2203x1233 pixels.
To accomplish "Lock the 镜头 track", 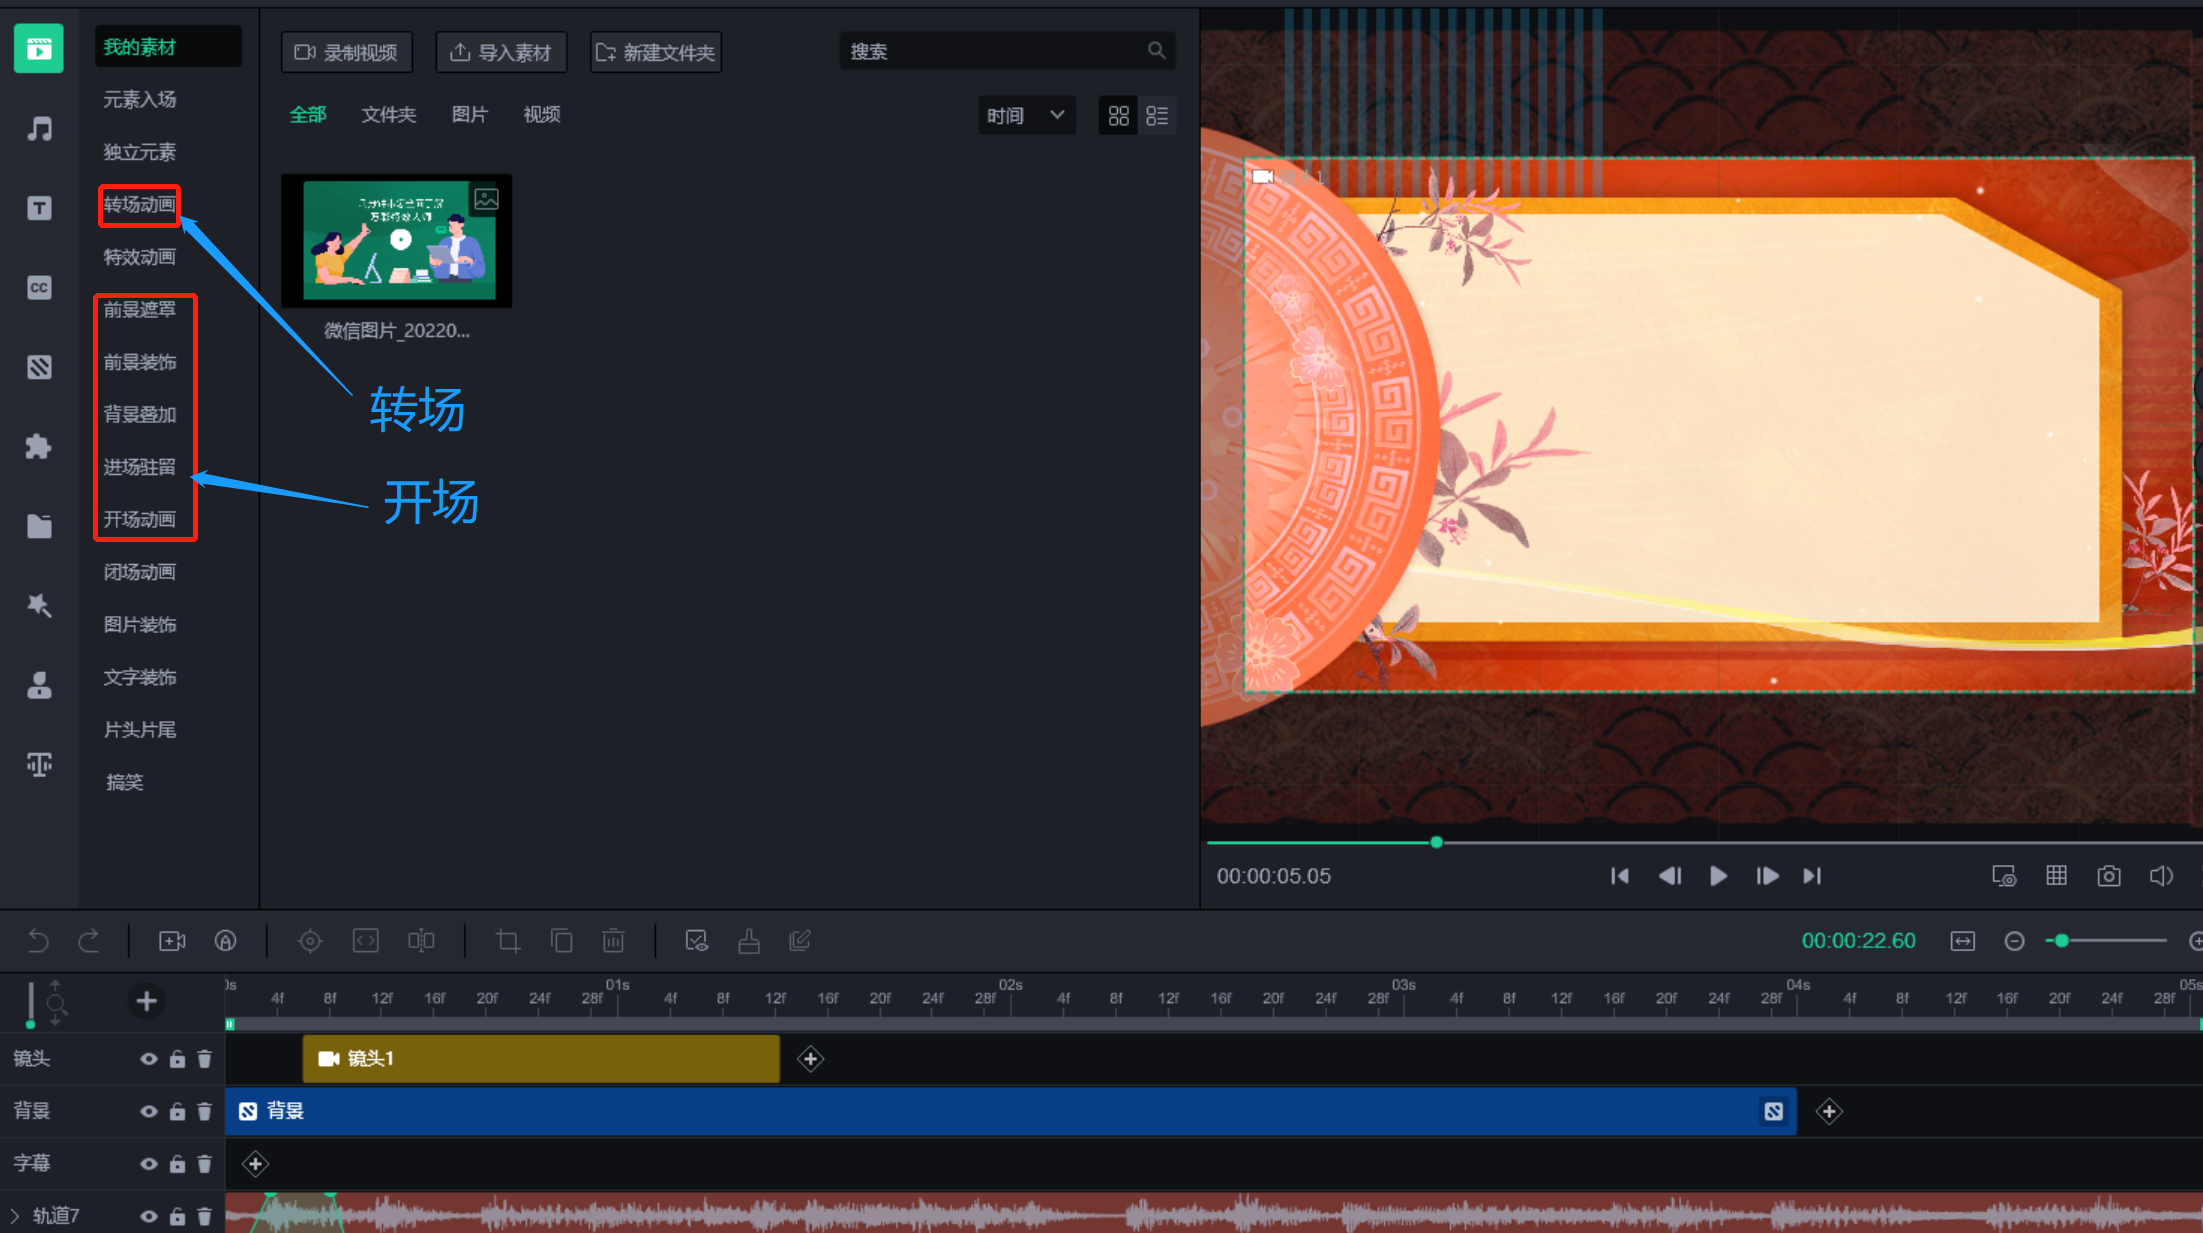I will 177,1059.
